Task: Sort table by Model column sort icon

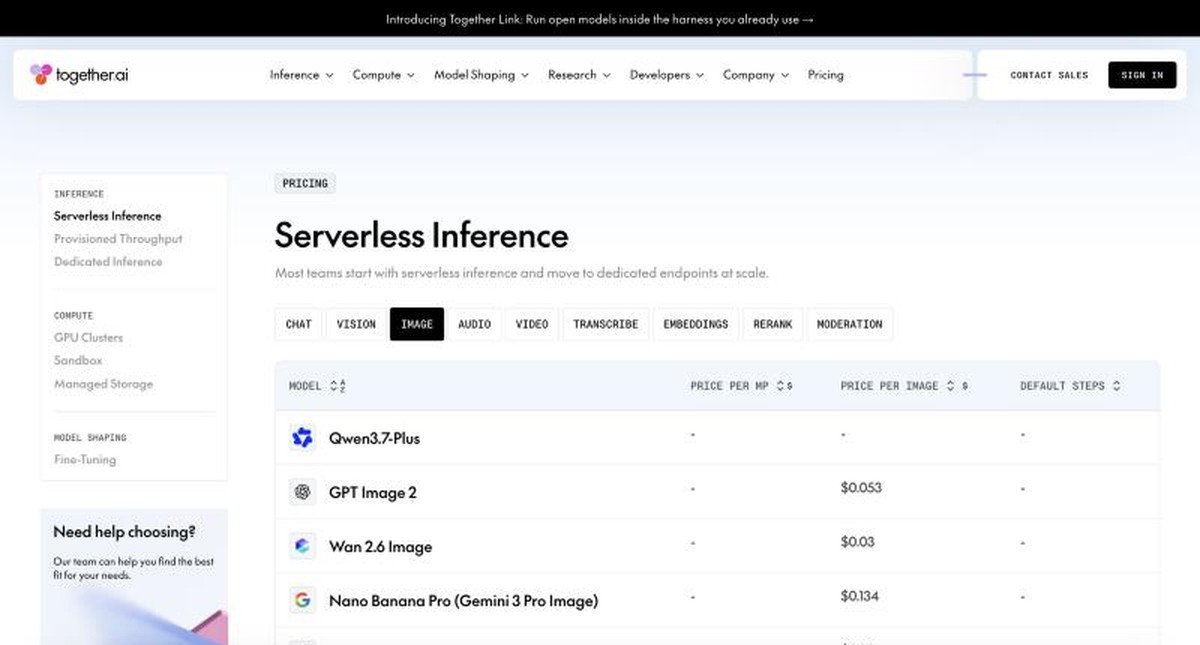Action: (338, 386)
